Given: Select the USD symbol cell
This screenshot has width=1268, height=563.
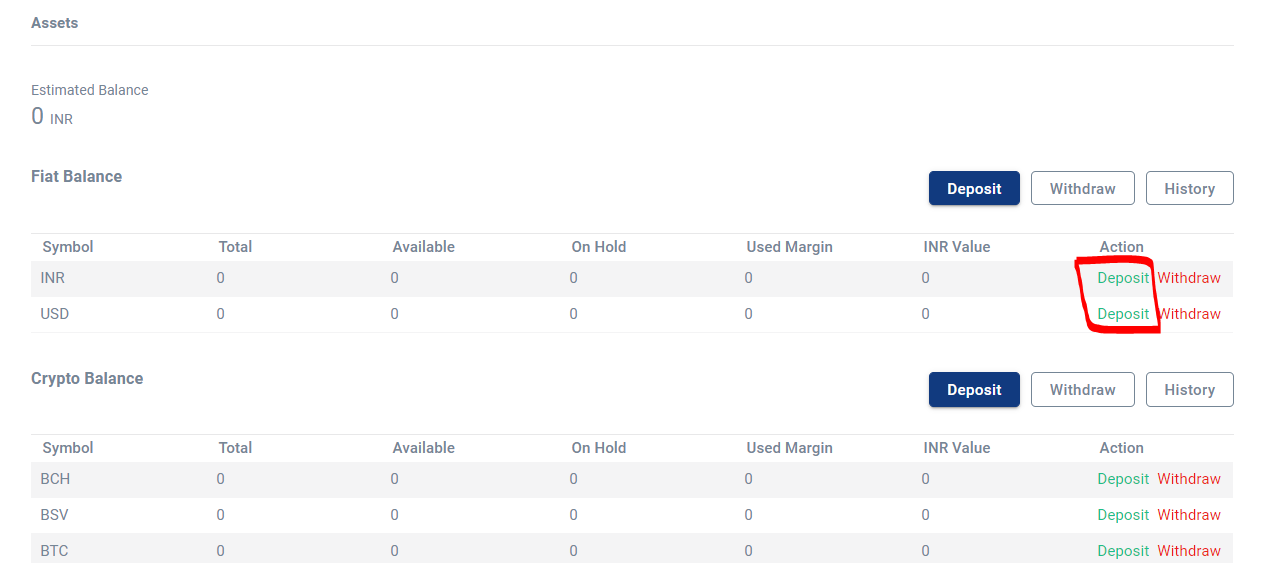Looking at the screenshot, I should 55,314.
